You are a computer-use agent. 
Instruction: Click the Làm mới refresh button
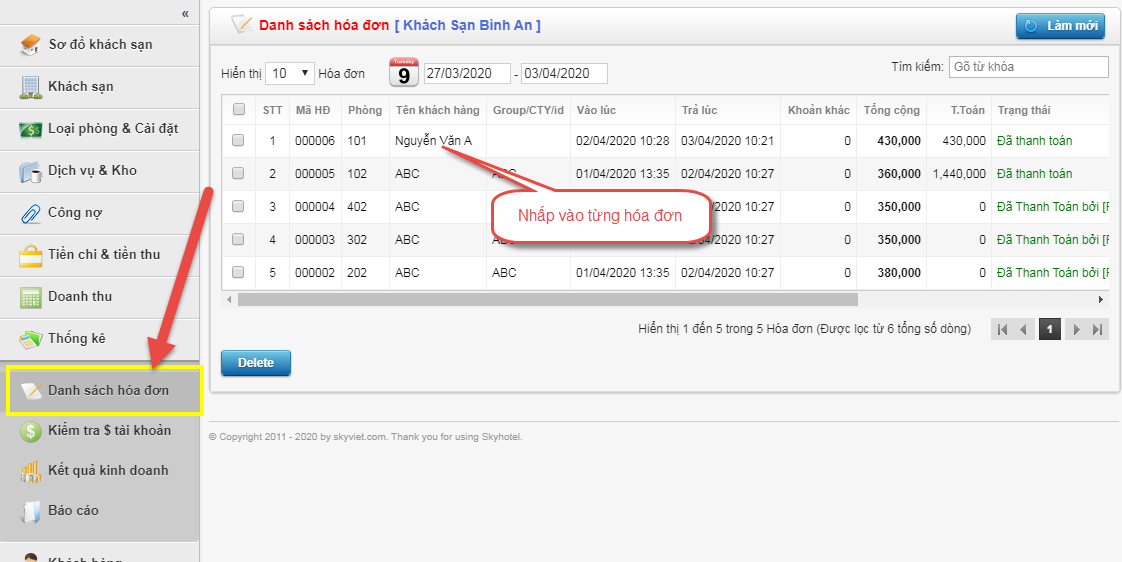[1060, 26]
